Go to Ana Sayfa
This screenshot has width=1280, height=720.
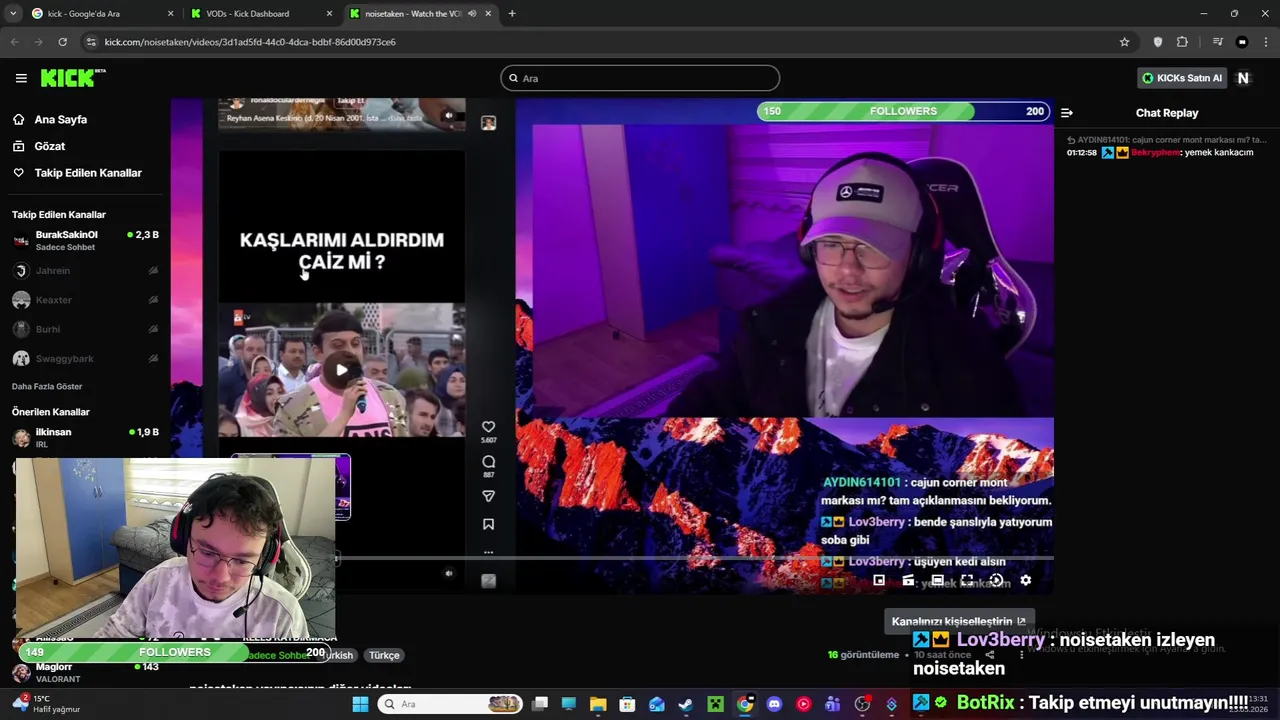coord(61,119)
